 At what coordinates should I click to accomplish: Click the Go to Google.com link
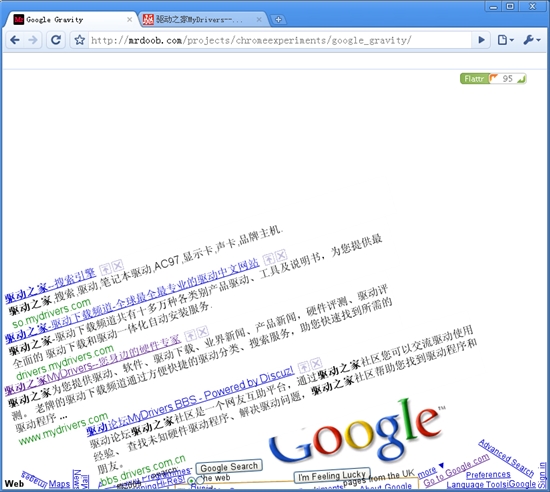click(456, 470)
